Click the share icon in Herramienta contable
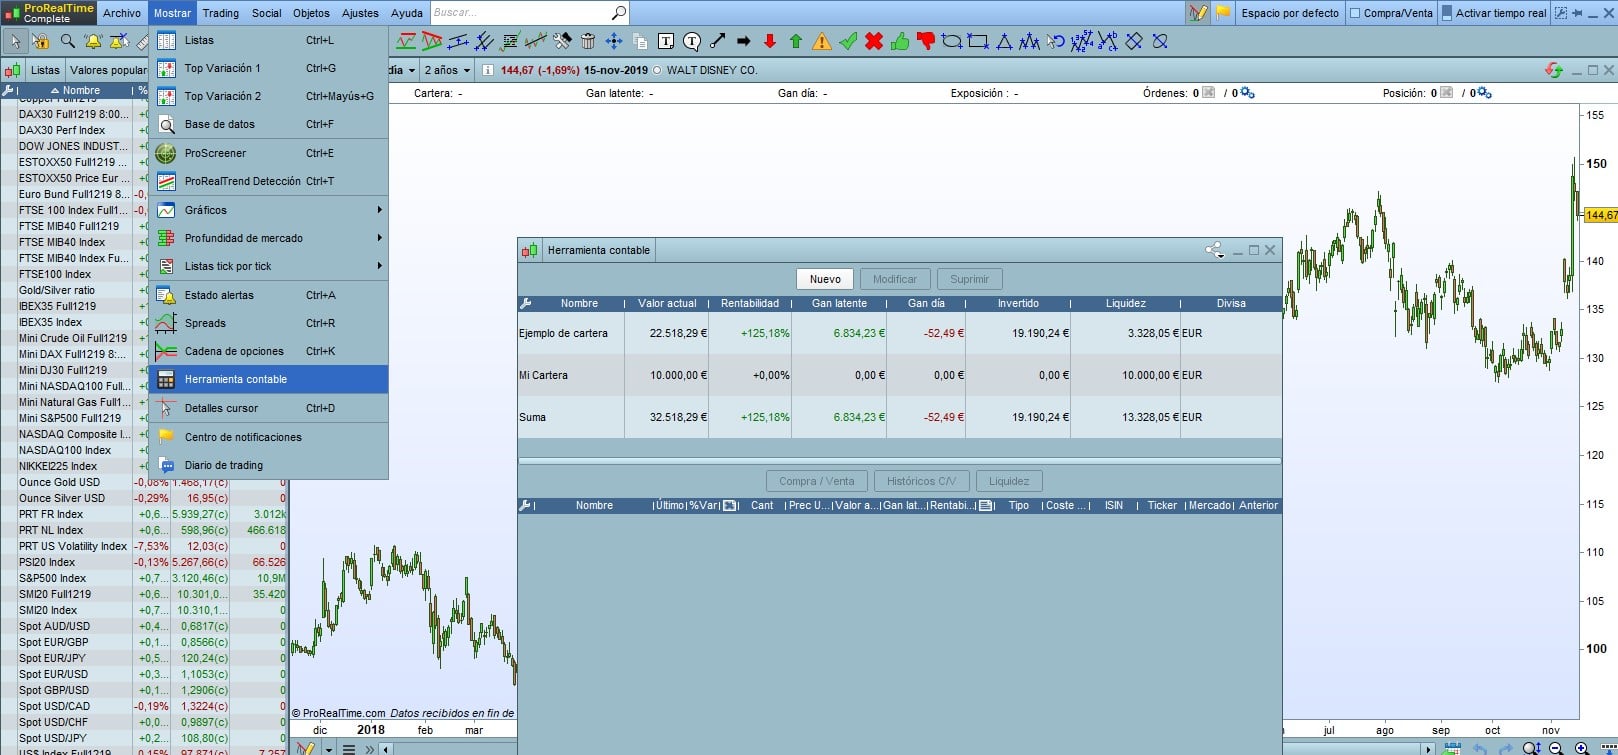This screenshot has height=755, width=1618. (x=1214, y=250)
